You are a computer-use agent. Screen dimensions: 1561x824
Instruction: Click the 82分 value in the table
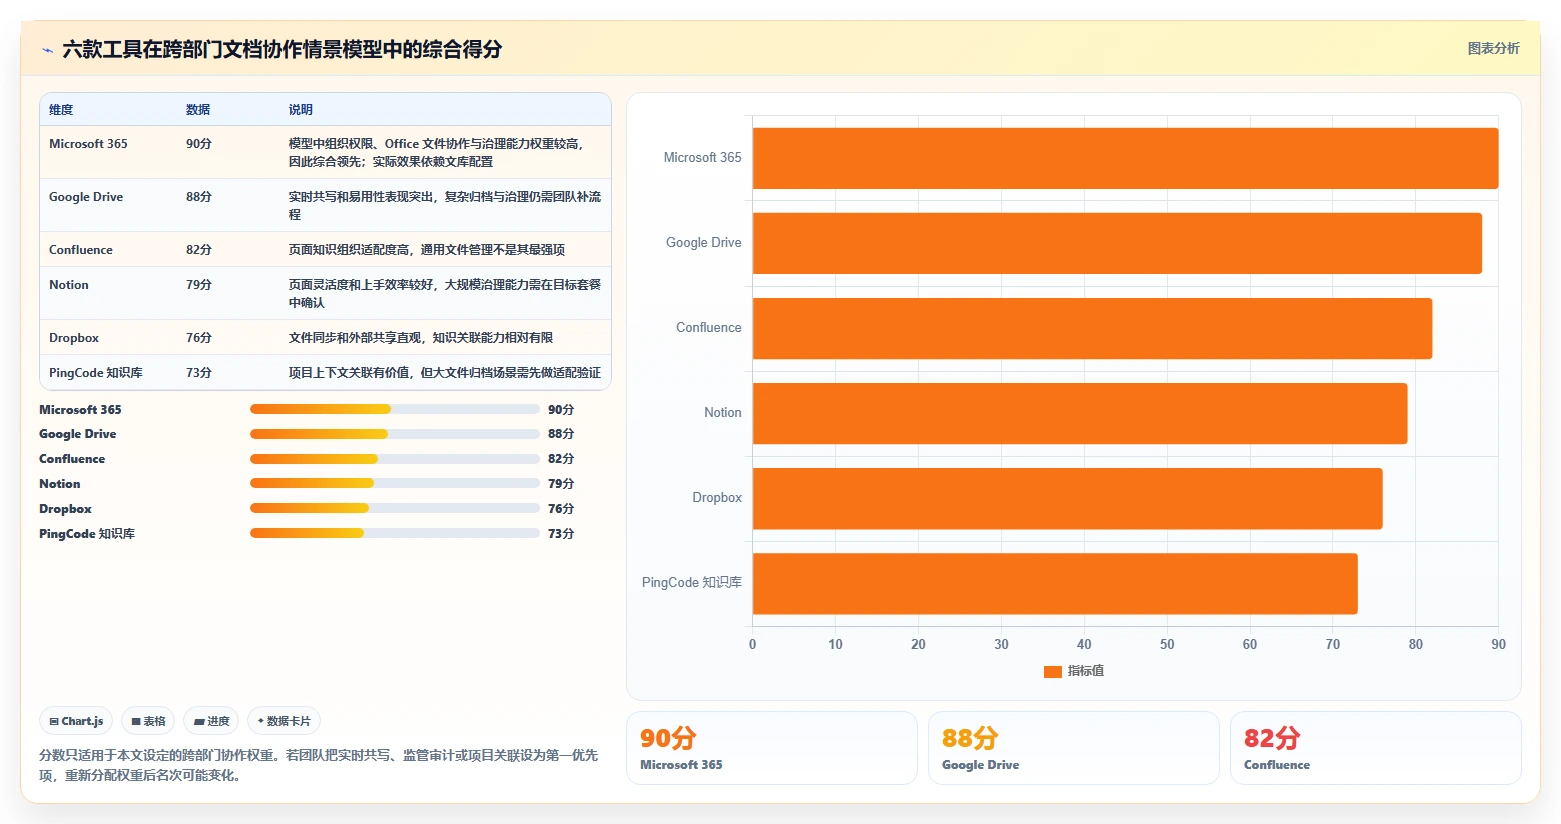tap(199, 250)
